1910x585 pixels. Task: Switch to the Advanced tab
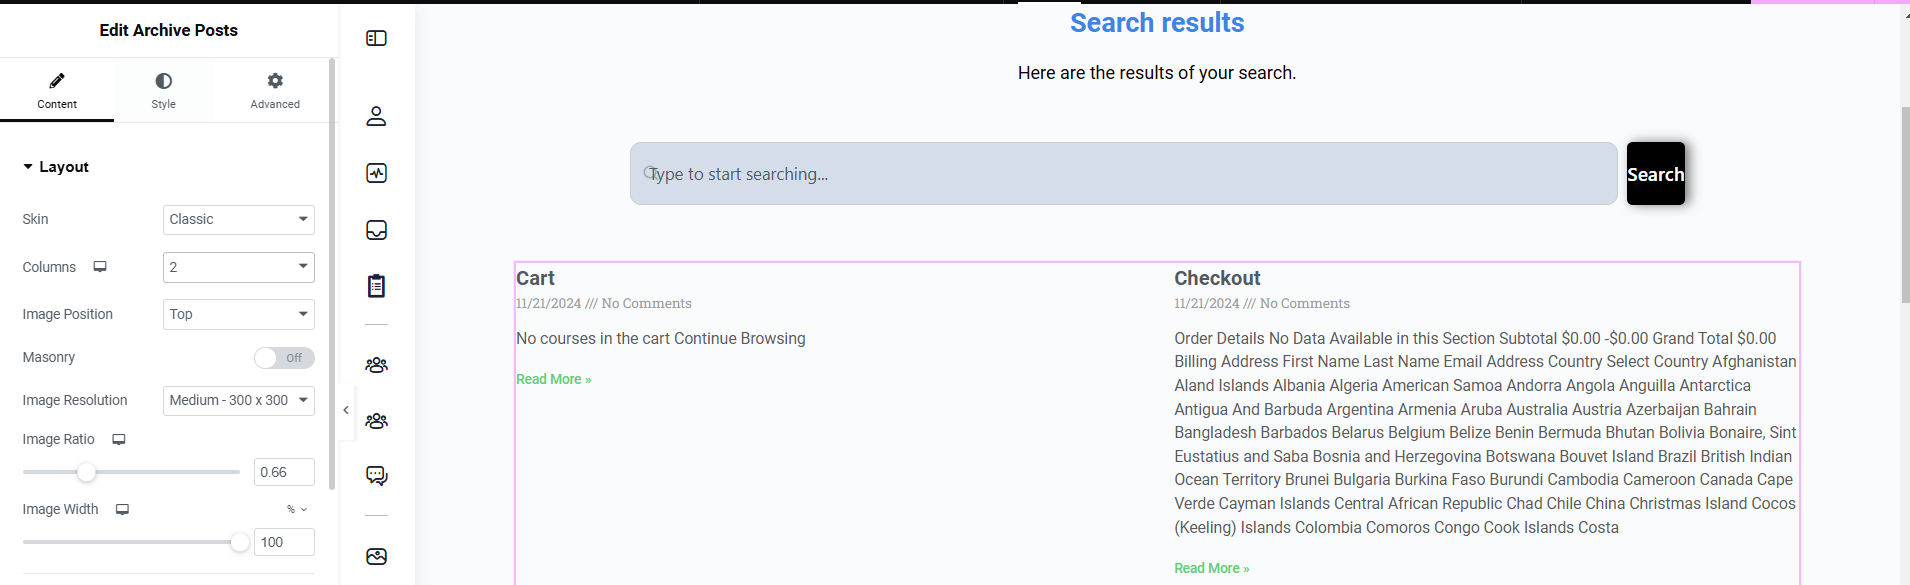pos(275,90)
